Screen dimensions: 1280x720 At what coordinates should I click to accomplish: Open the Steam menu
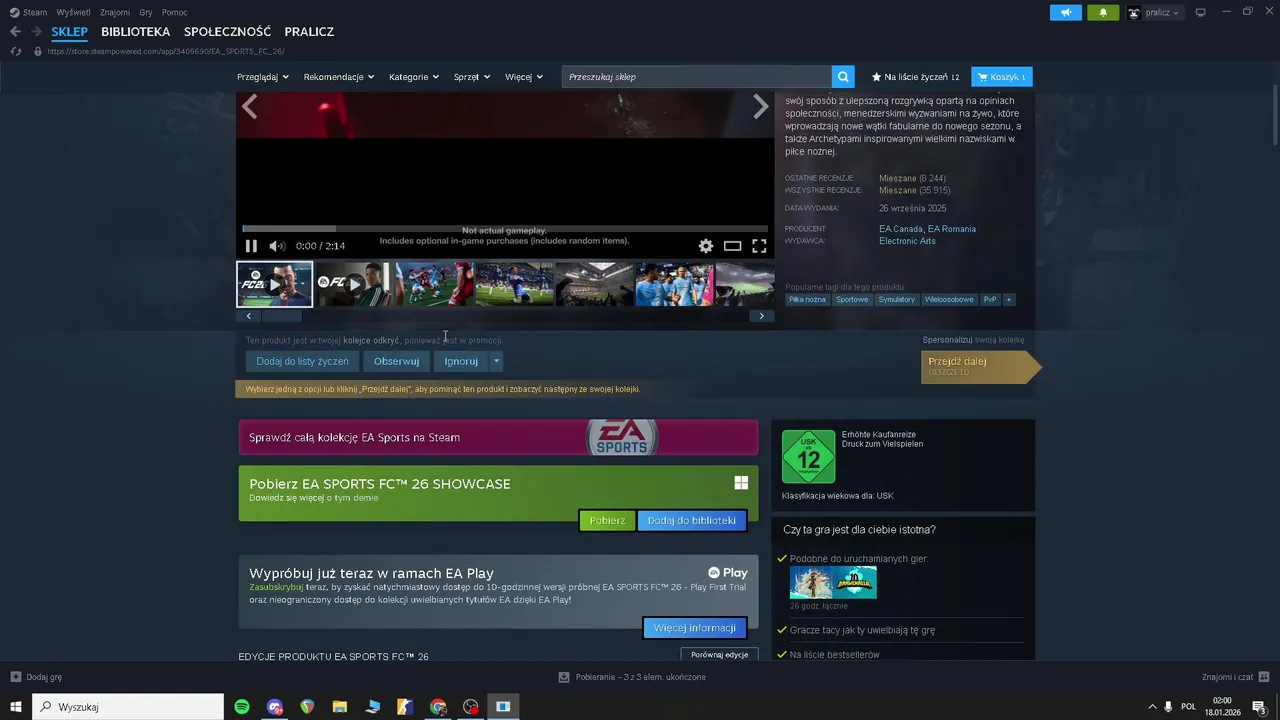pos(28,12)
